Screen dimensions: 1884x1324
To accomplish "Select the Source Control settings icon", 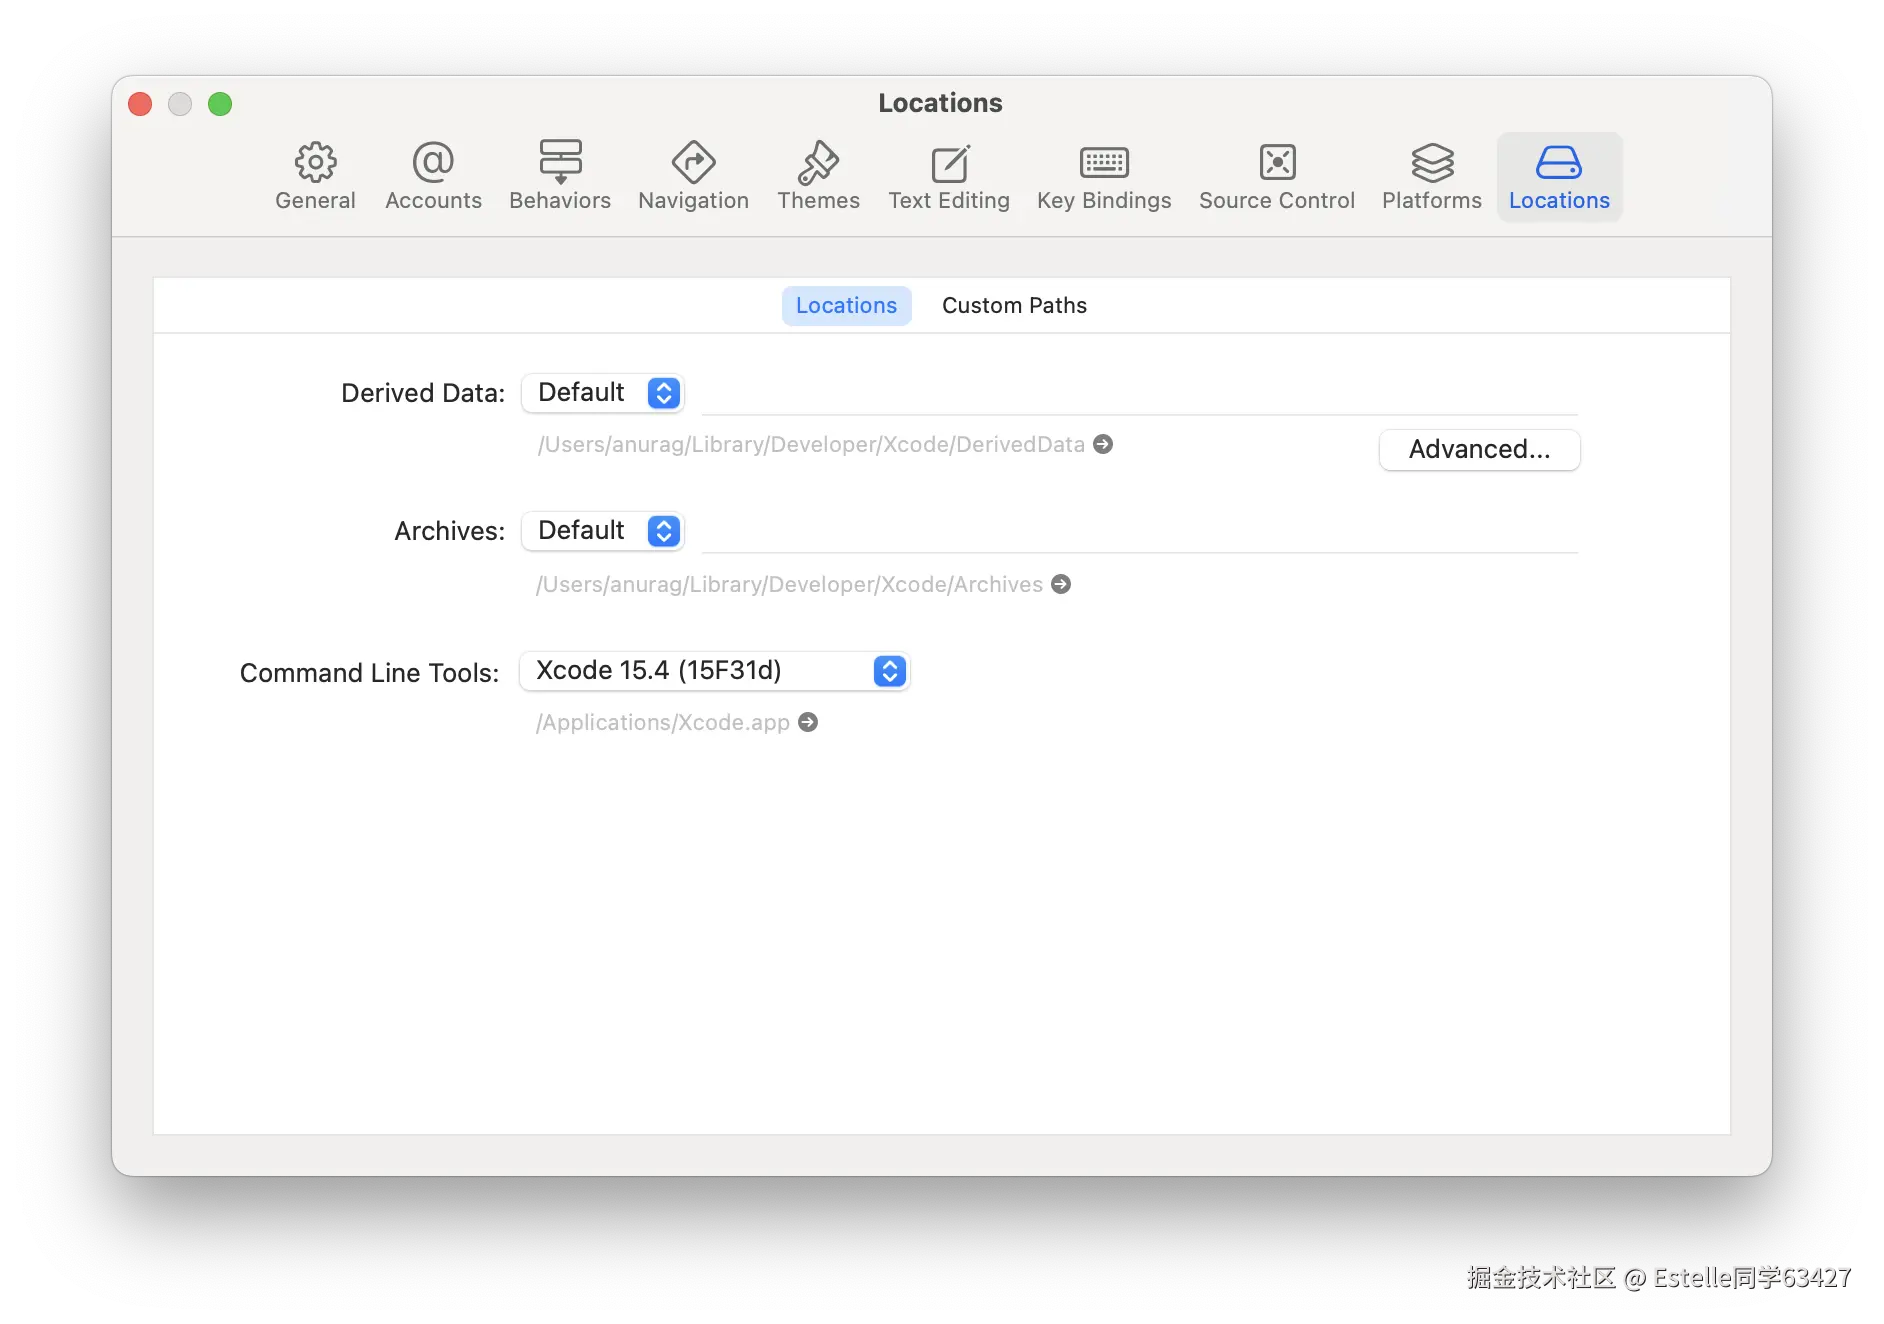I will 1276,175.
